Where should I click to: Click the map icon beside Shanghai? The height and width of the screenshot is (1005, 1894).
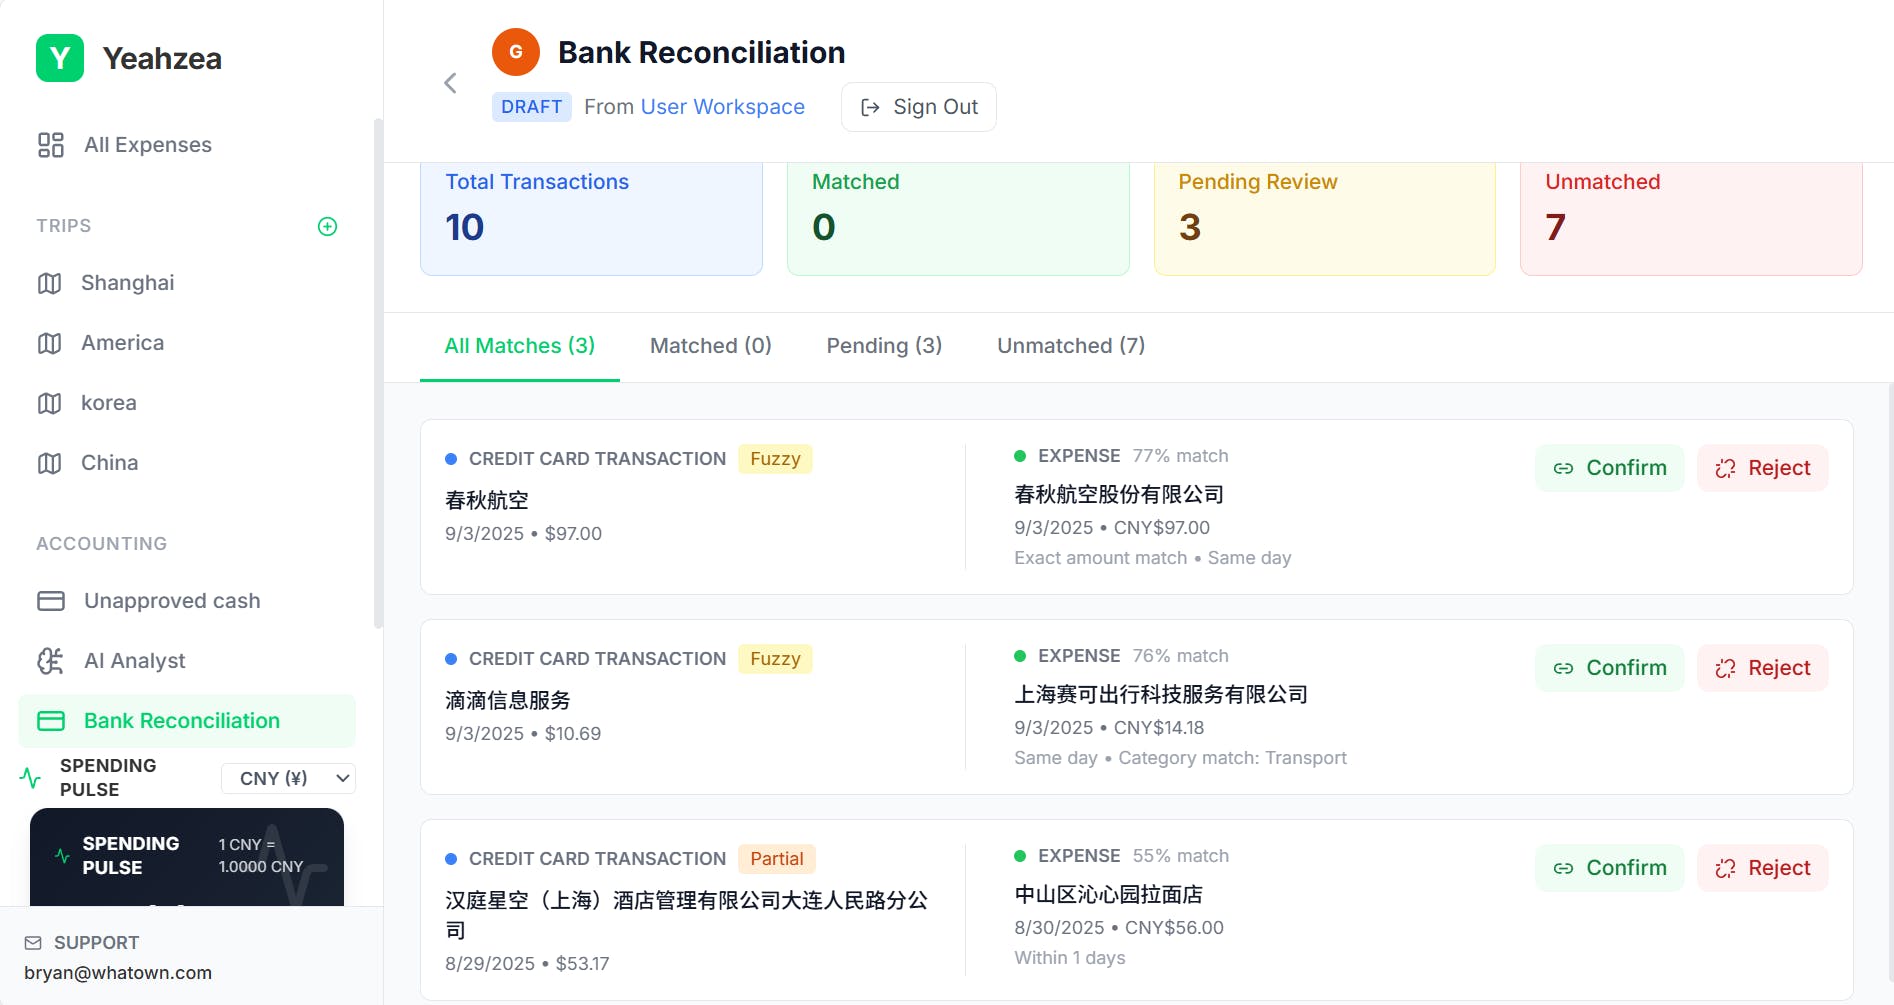49,283
